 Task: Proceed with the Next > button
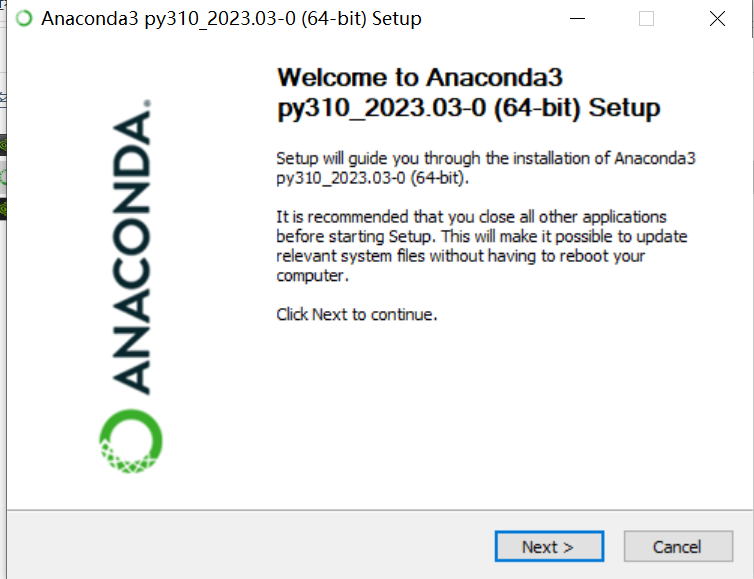549,546
